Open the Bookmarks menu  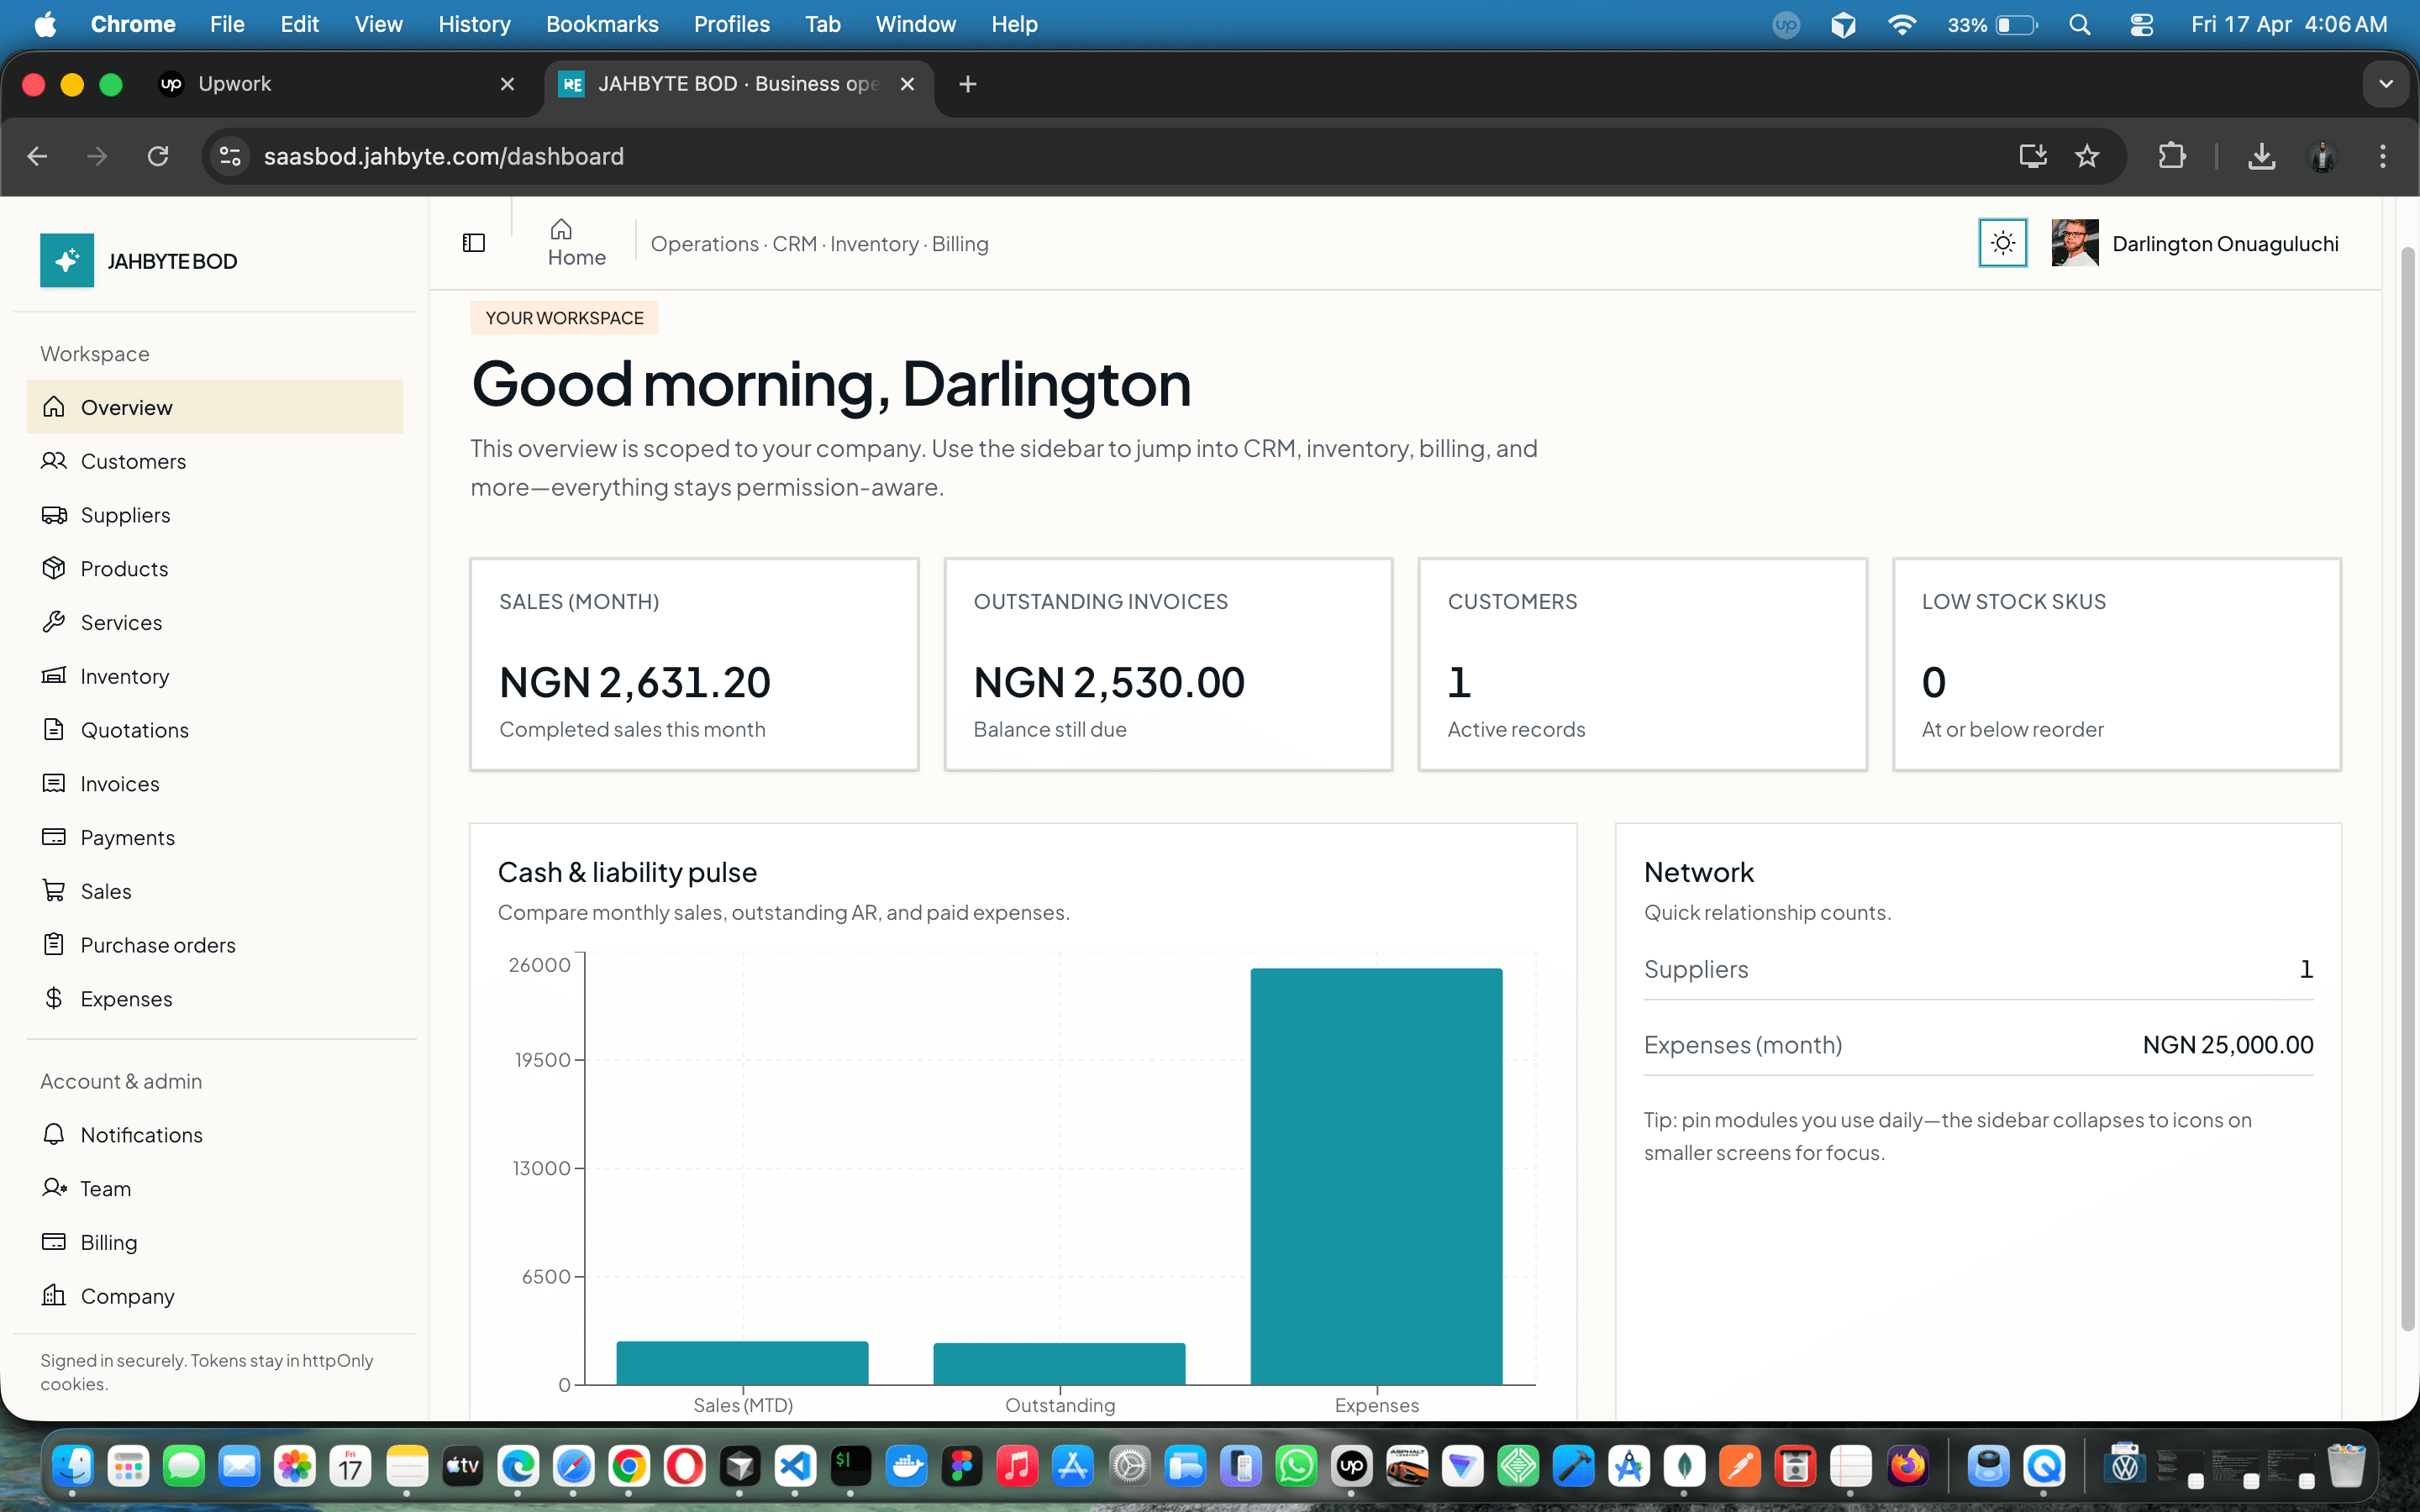(602, 24)
